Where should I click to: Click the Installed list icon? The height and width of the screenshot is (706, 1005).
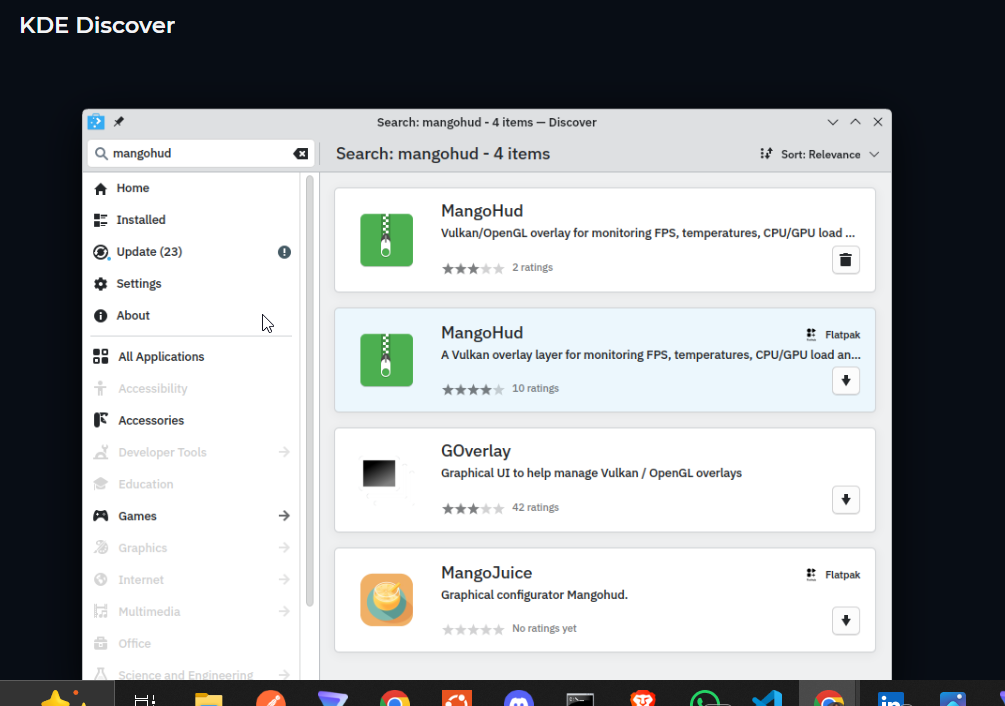[x=101, y=220]
